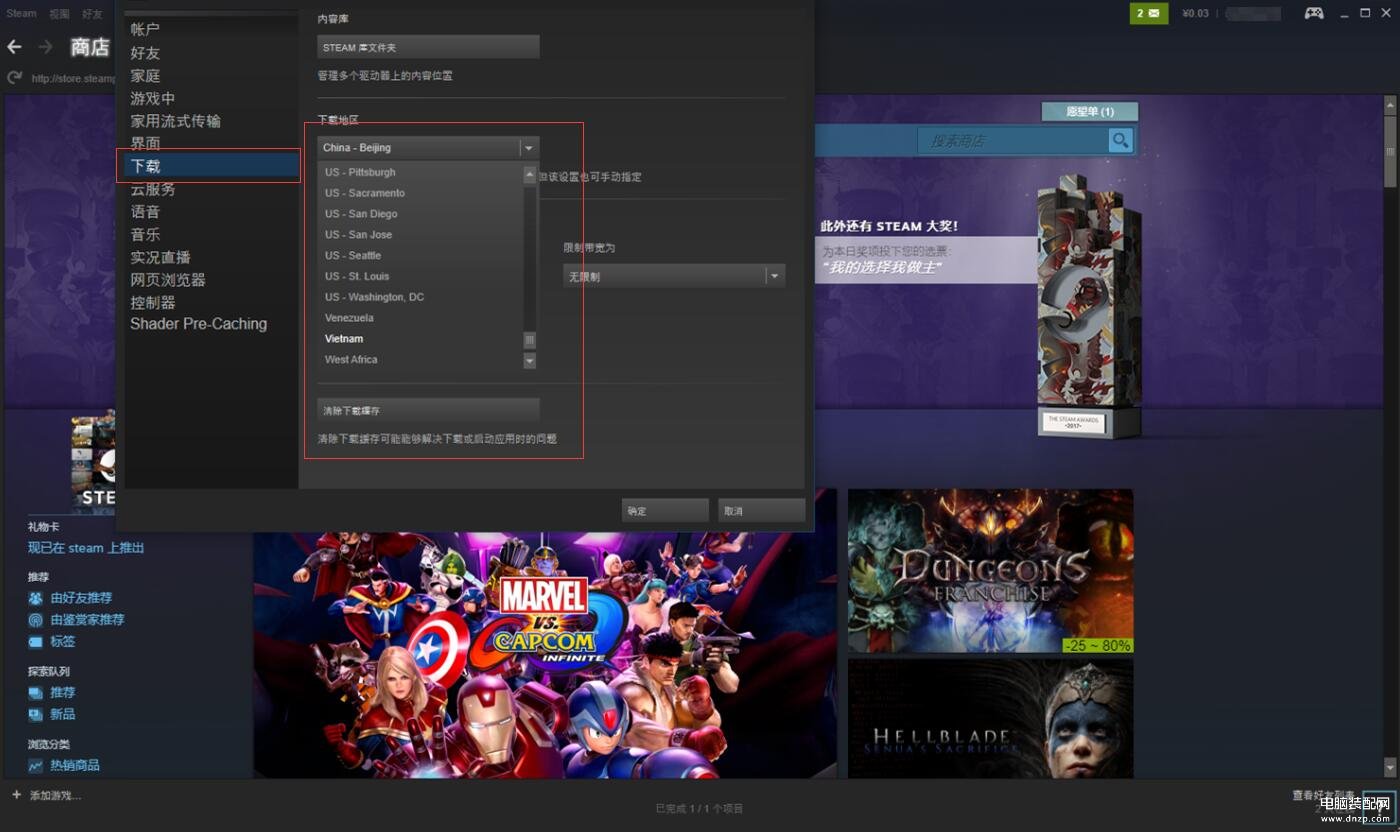Click the curator recommendations icon
The width and height of the screenshot is (1400, 832).
tap(36, 620)
